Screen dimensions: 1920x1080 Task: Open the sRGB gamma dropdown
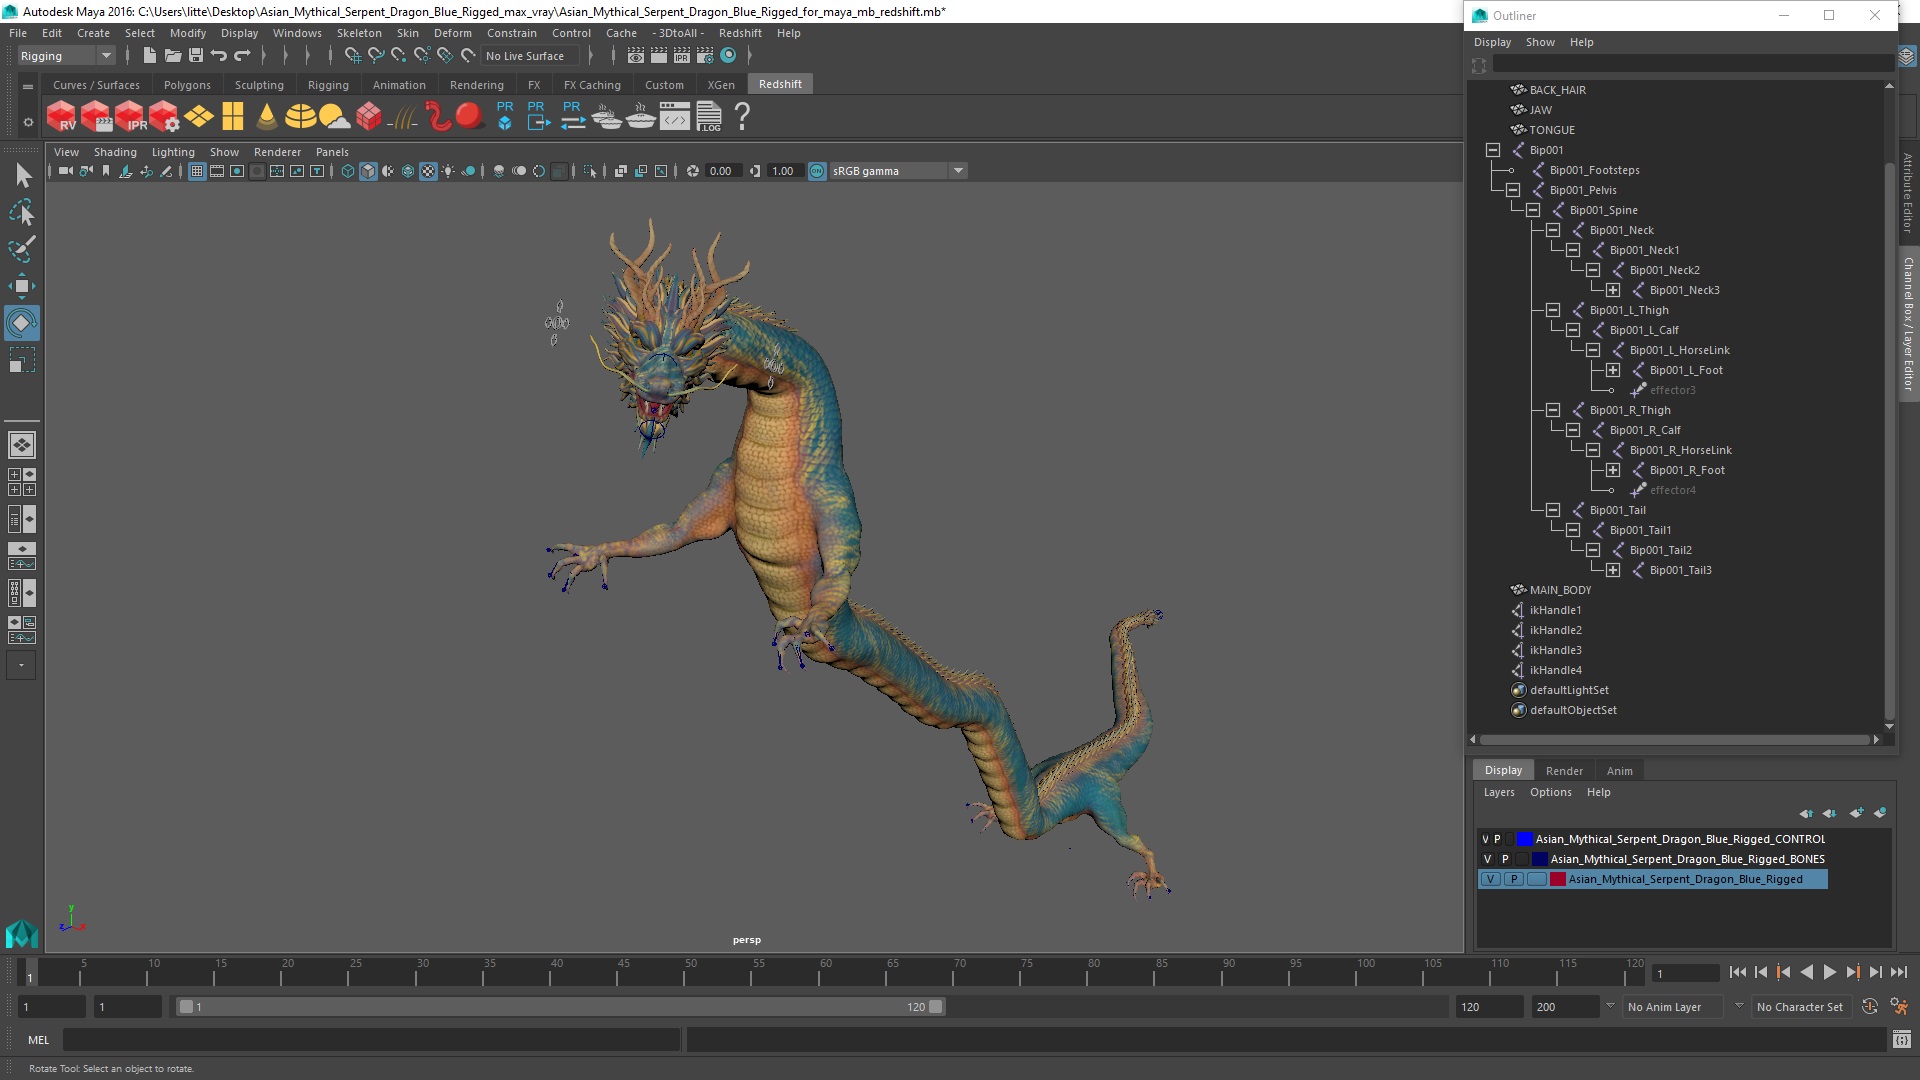pos(958,171)
